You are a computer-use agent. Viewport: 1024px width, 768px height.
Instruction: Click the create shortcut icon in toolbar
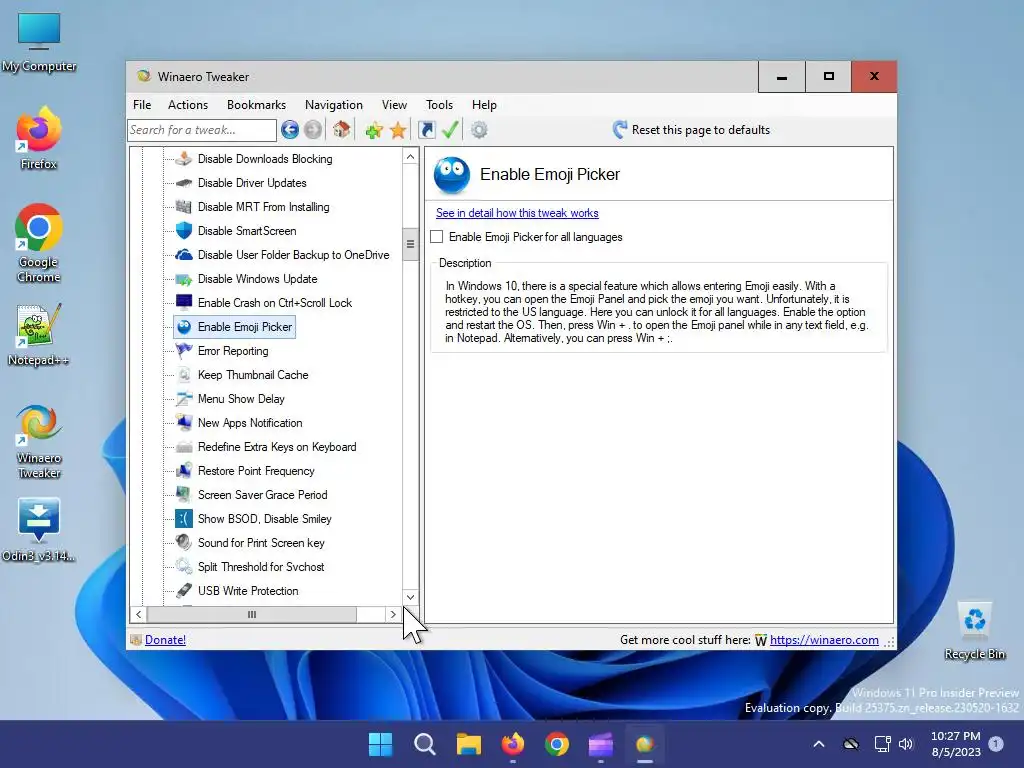(426, 130)
